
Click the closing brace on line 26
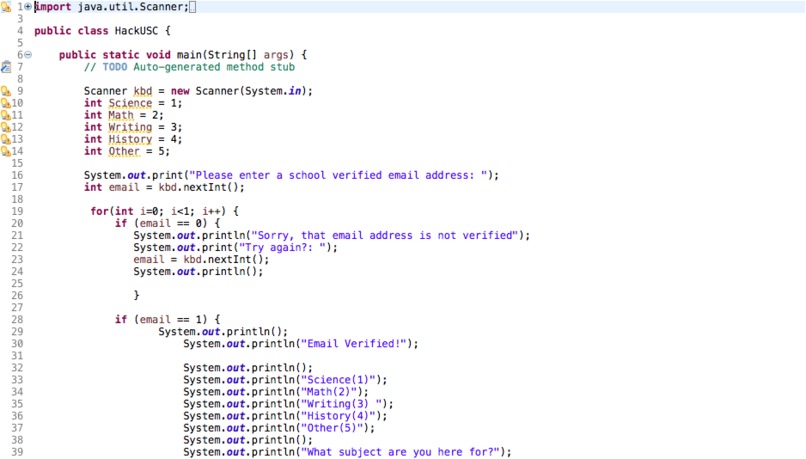[136, 295]
